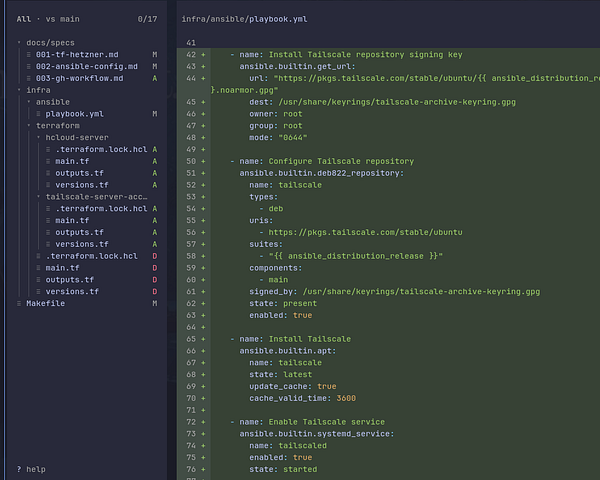The image size is (600, 480).
Task: Click added-line plus marker on line 50
Action: pyautogui.click(x=203, y=161)
